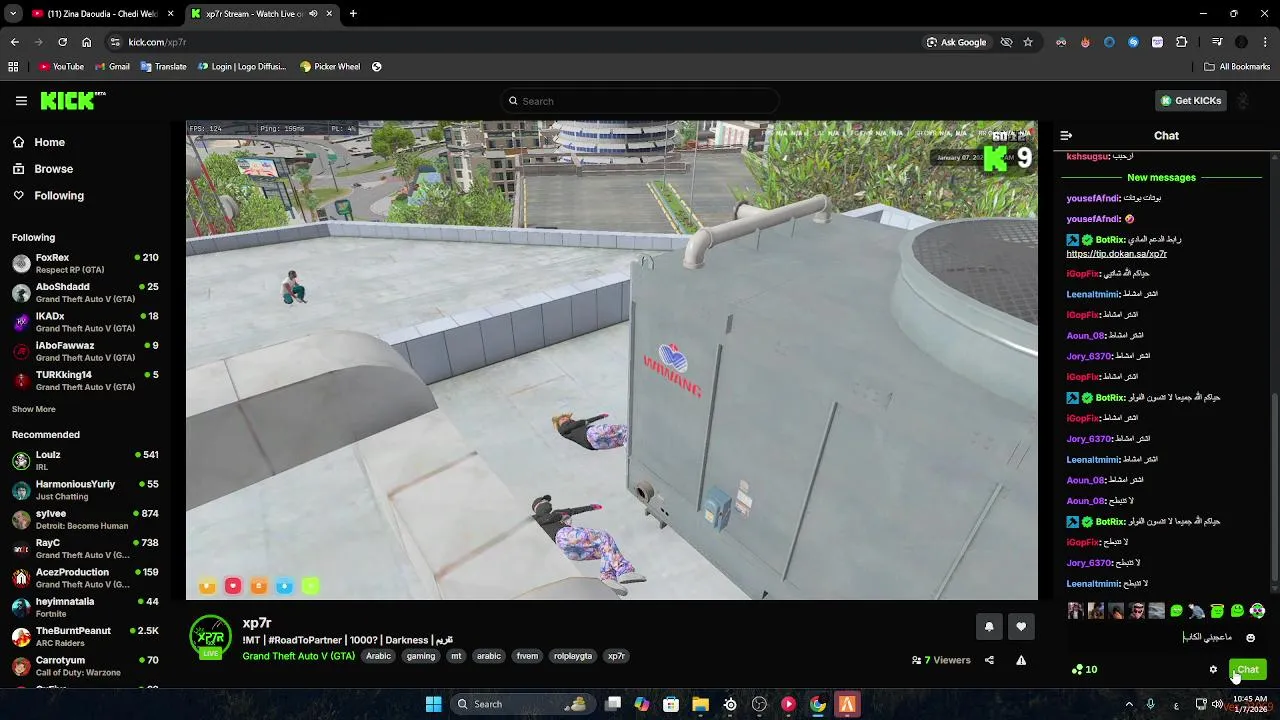Toggle stream notification bell

tap(989, 627)
